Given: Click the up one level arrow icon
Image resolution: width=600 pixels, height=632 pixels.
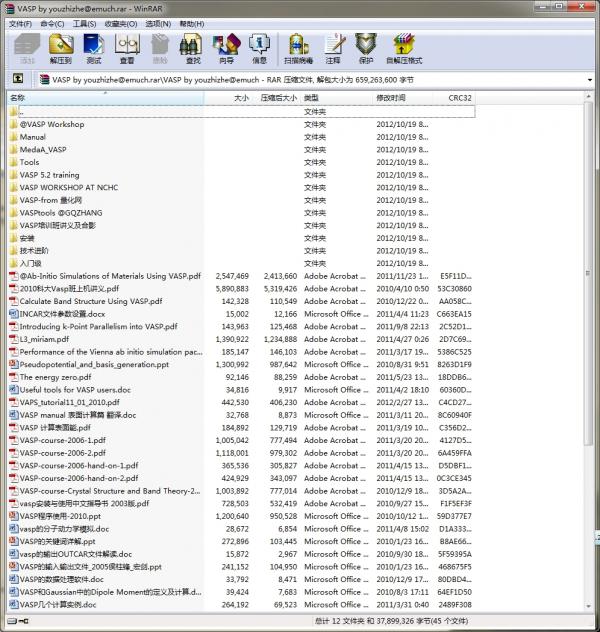Looking at the screenshot, I should point(18,79).
